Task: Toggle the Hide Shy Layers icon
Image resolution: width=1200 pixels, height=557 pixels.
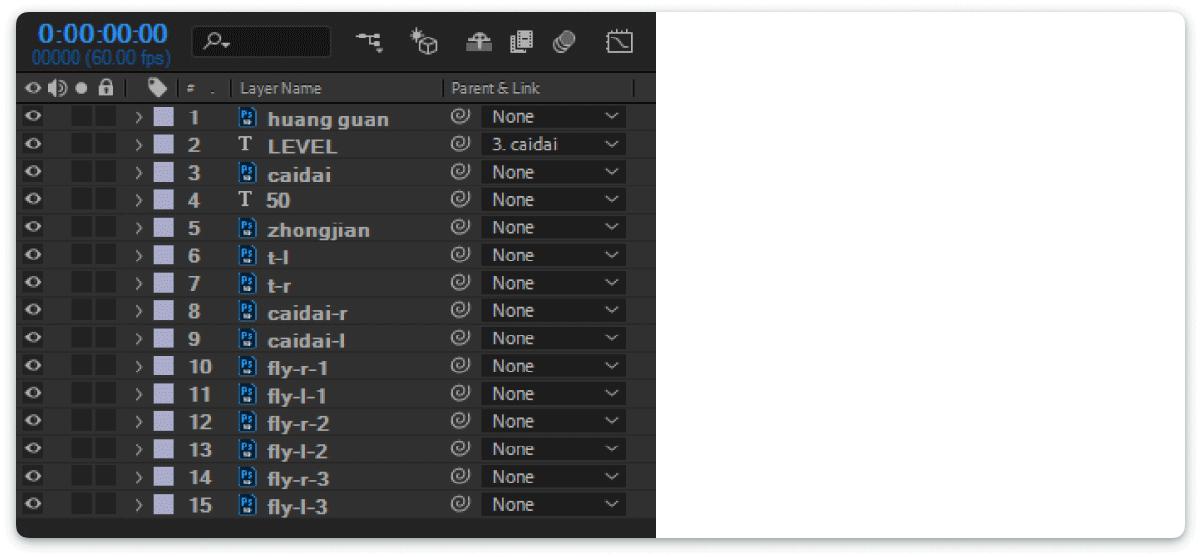Action: [x=479, y=42]
